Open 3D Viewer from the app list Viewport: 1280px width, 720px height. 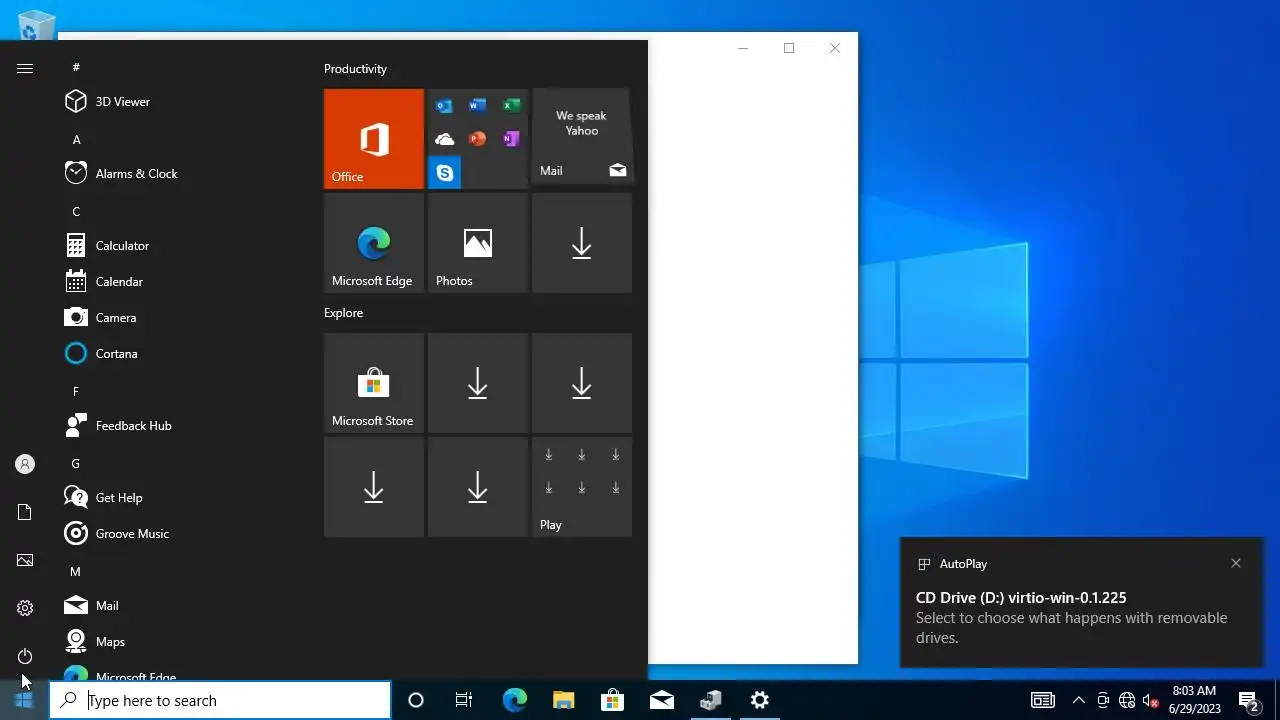click(x=186, y=102)
